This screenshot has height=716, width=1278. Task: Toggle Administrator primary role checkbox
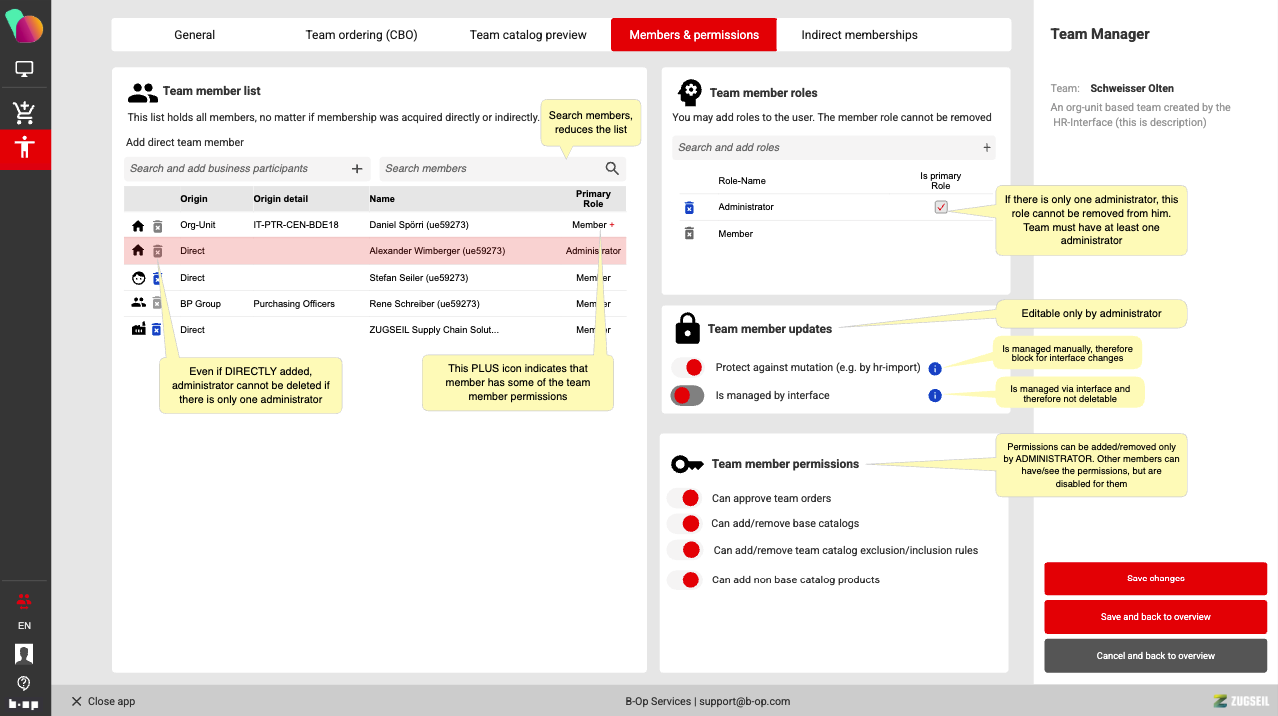(x=940, y=207)
